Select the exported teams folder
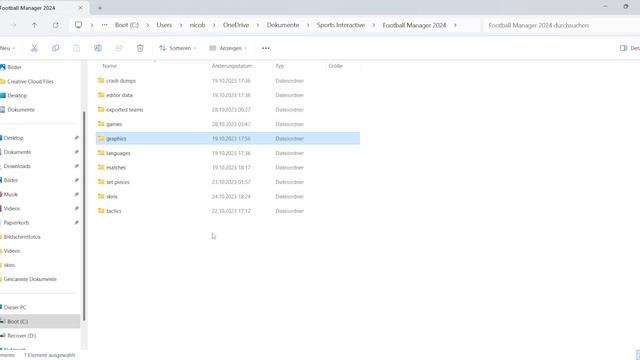Screen dimensions: 640x360 (x=228, y=110)
